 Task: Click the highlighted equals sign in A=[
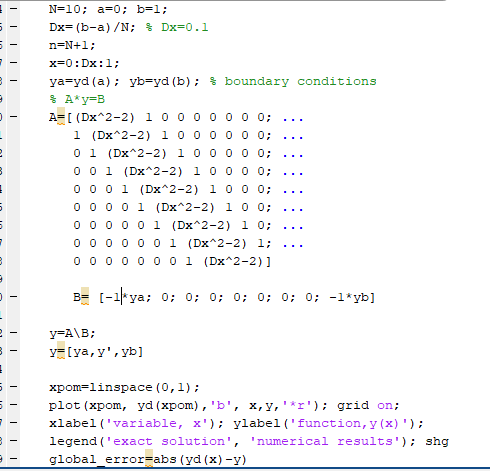61,117
